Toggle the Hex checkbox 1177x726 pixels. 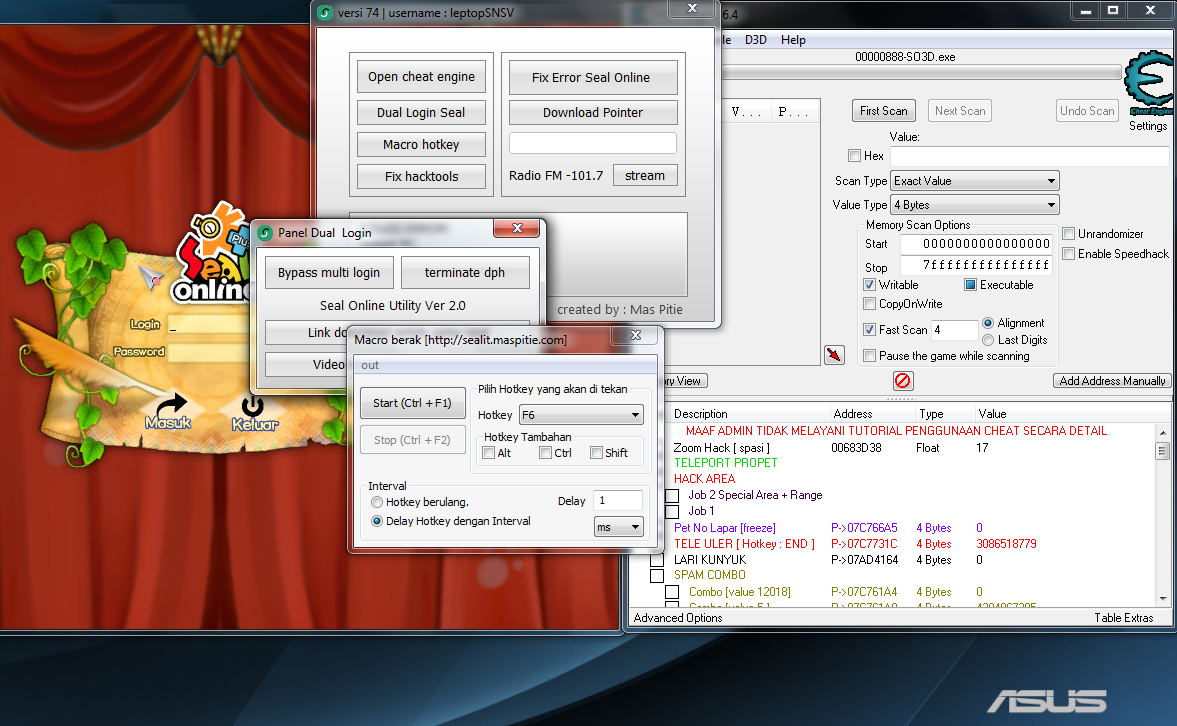(x=854, y=155)
